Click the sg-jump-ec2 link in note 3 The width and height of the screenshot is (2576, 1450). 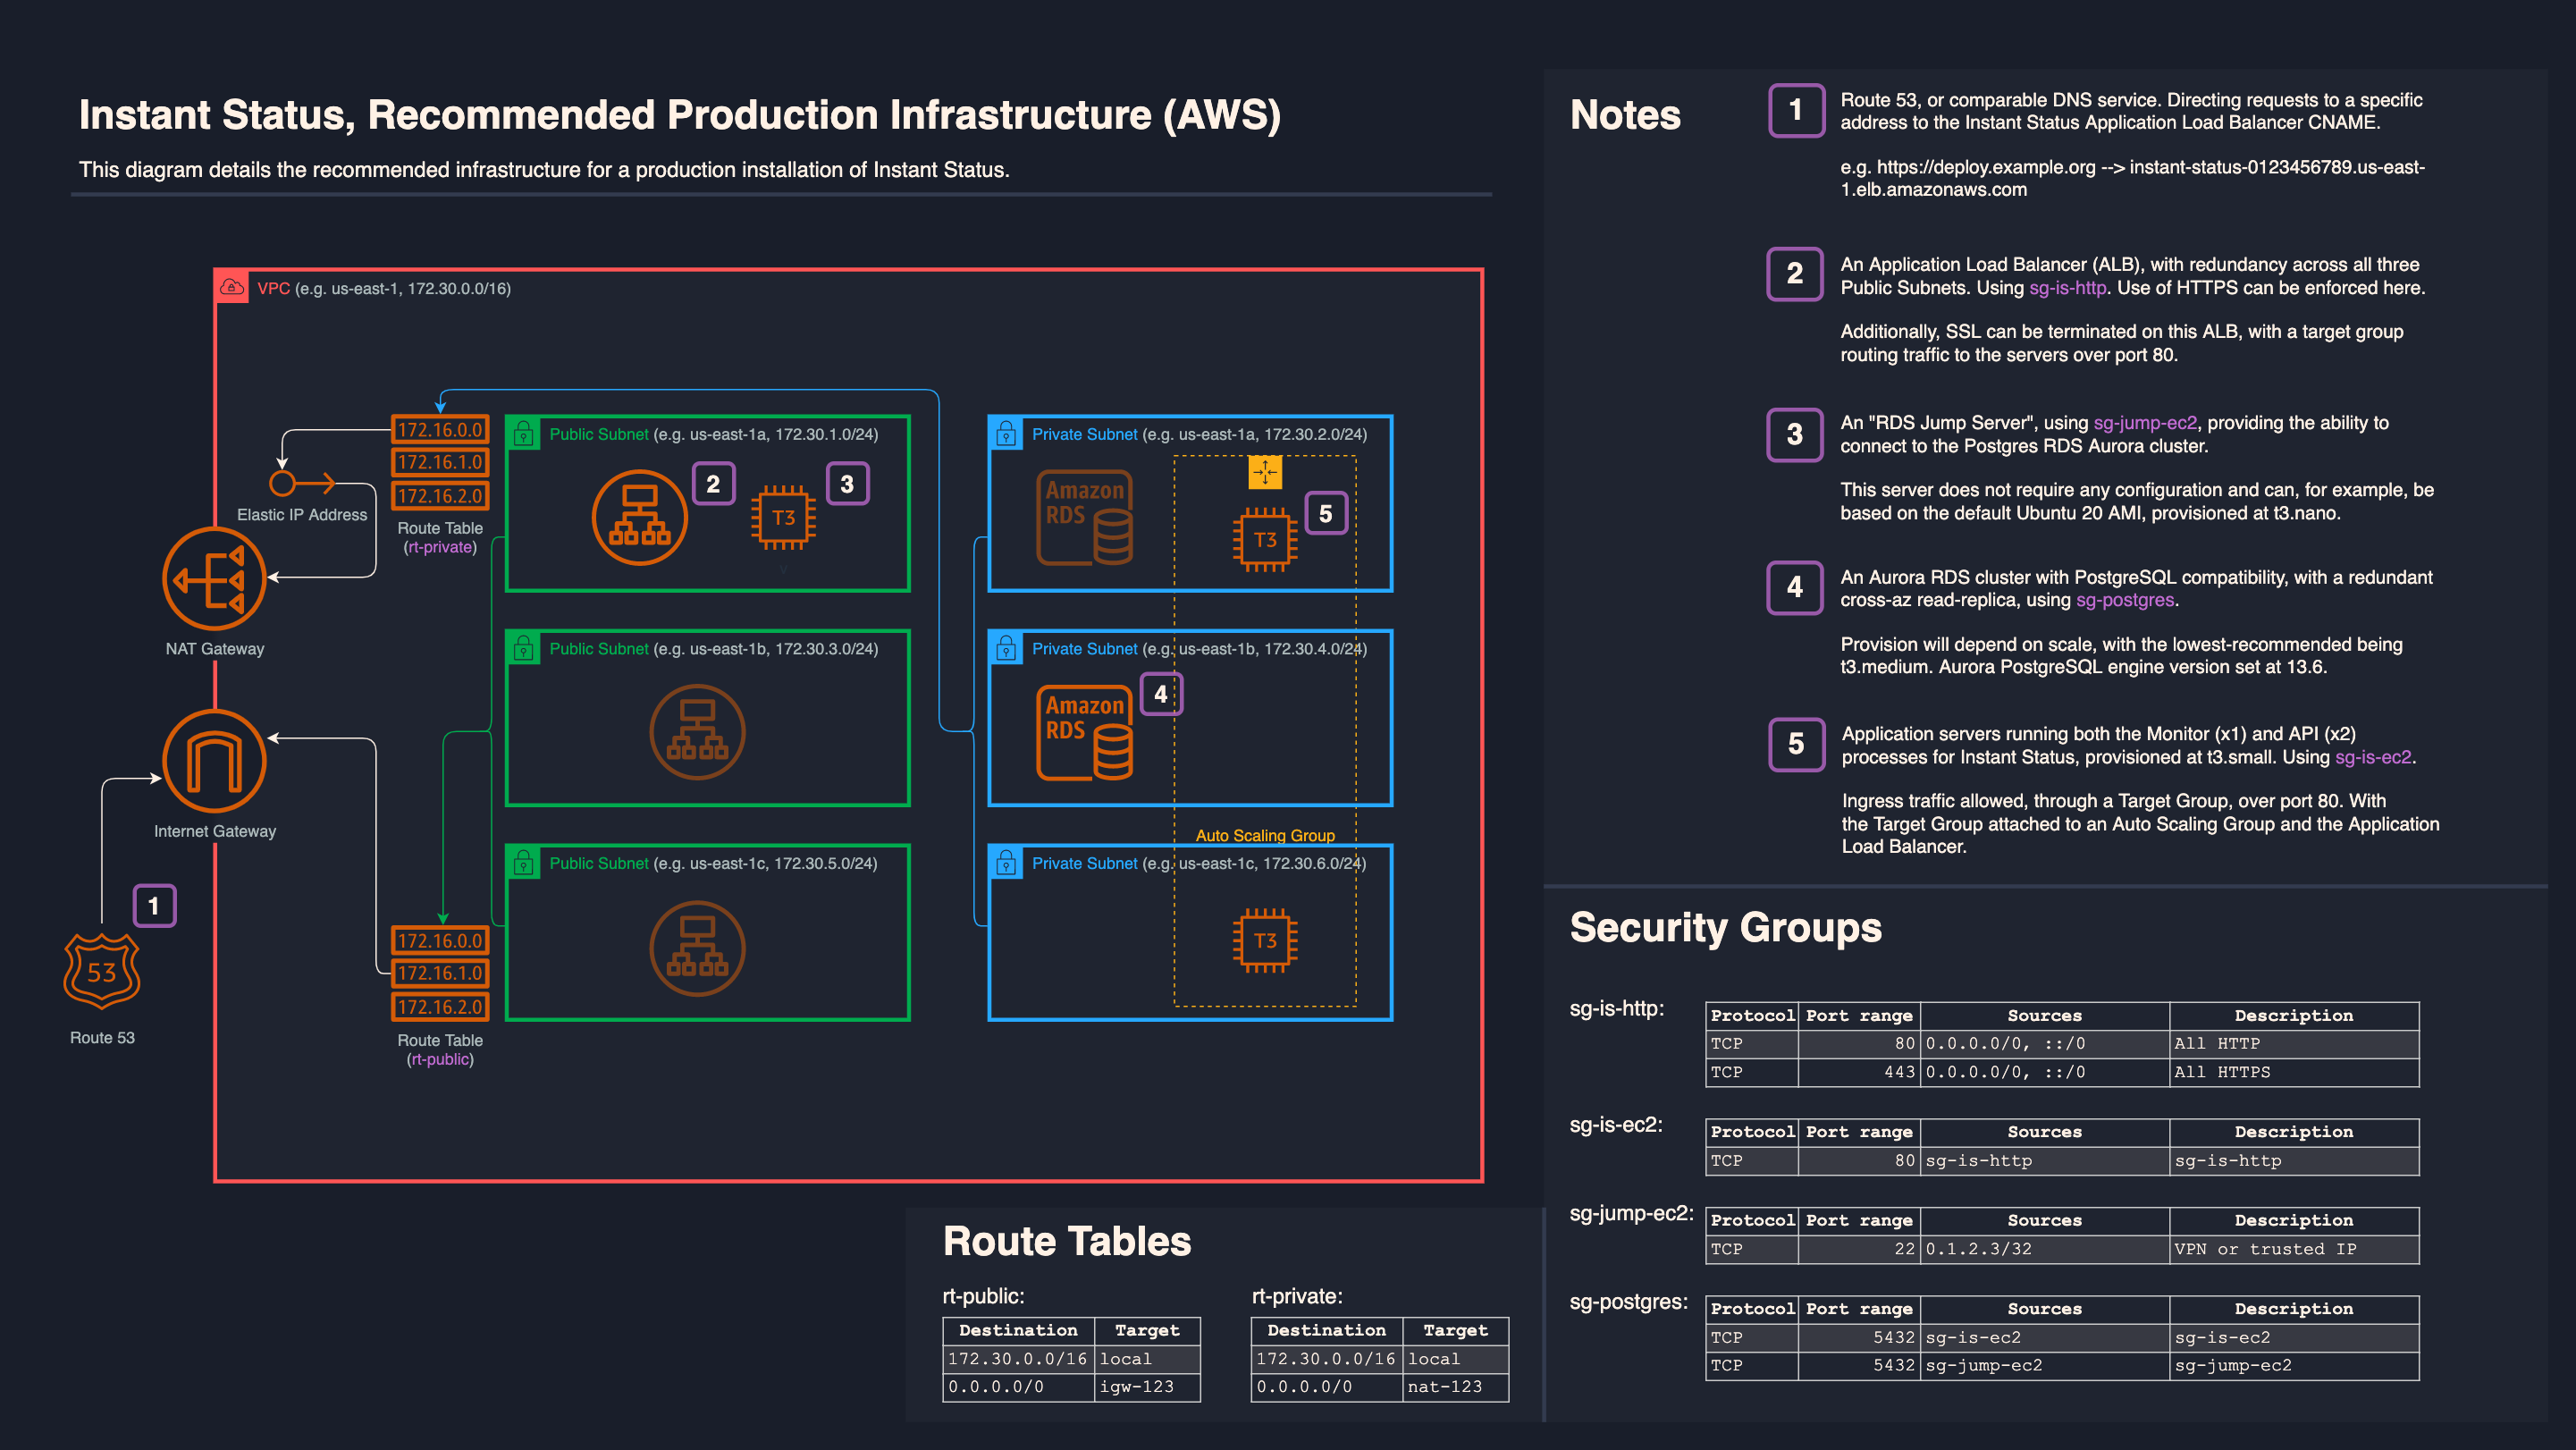2145,423
